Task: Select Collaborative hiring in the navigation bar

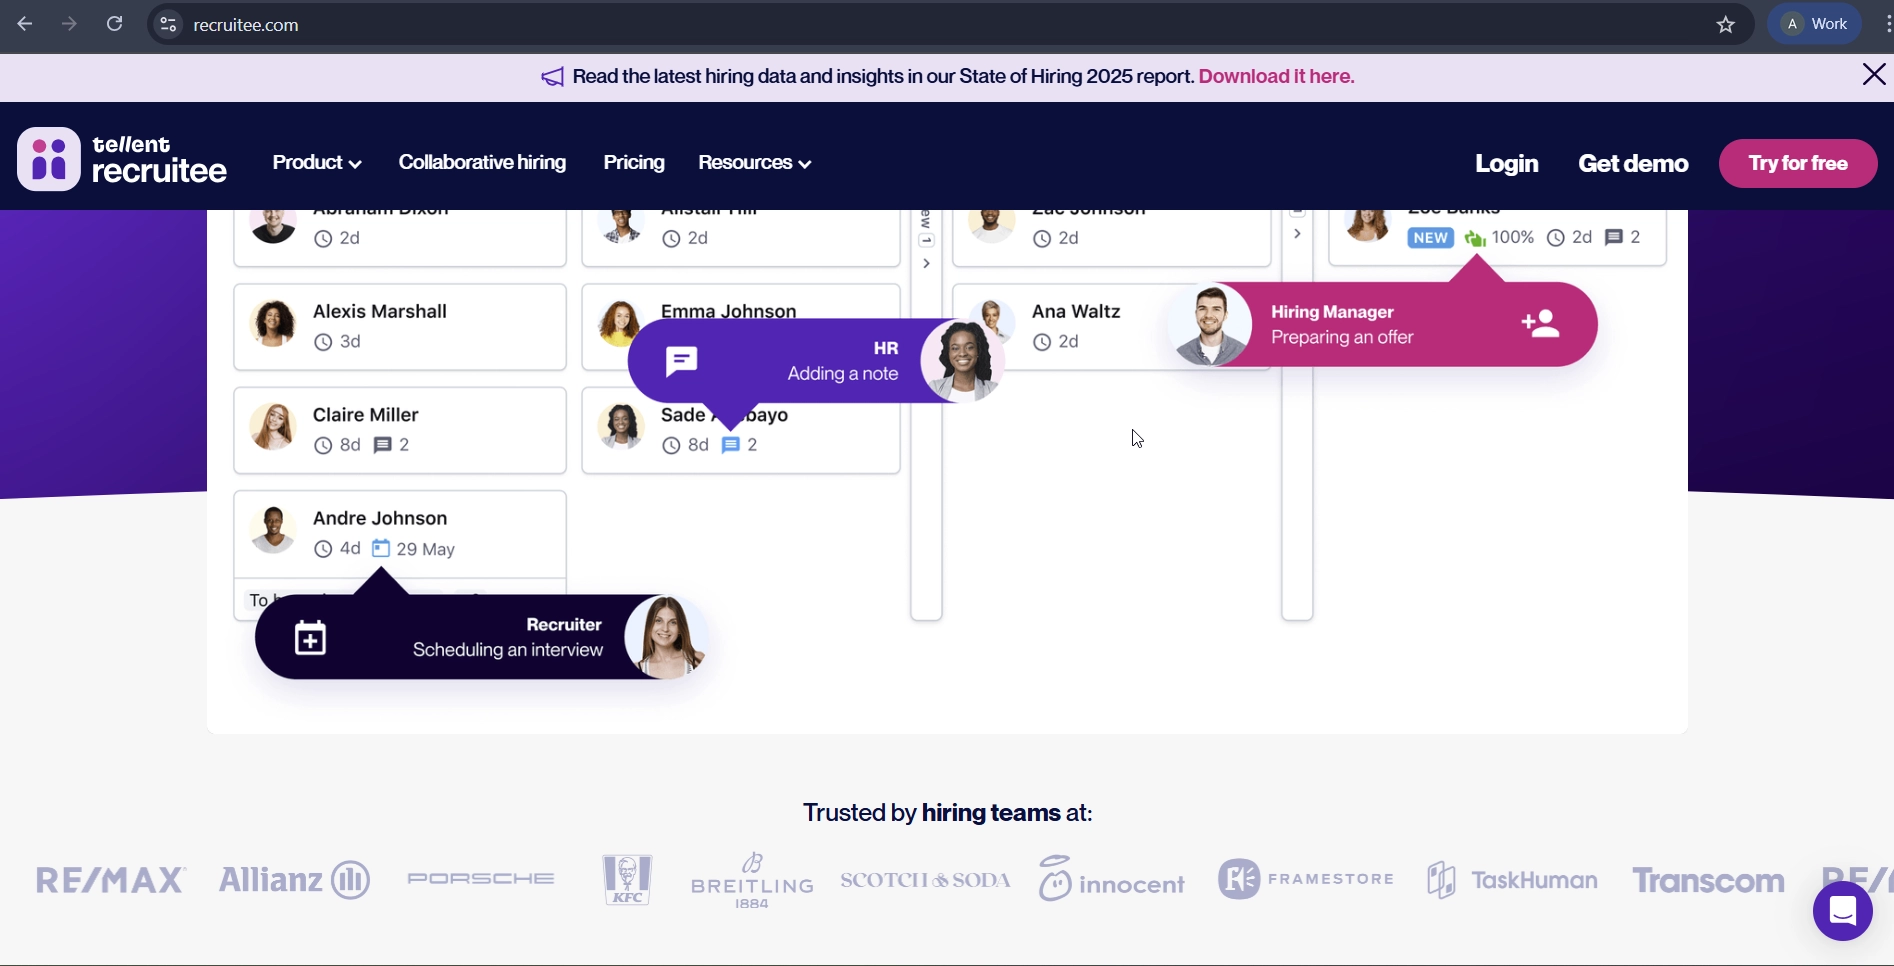Action: [482, 163]
